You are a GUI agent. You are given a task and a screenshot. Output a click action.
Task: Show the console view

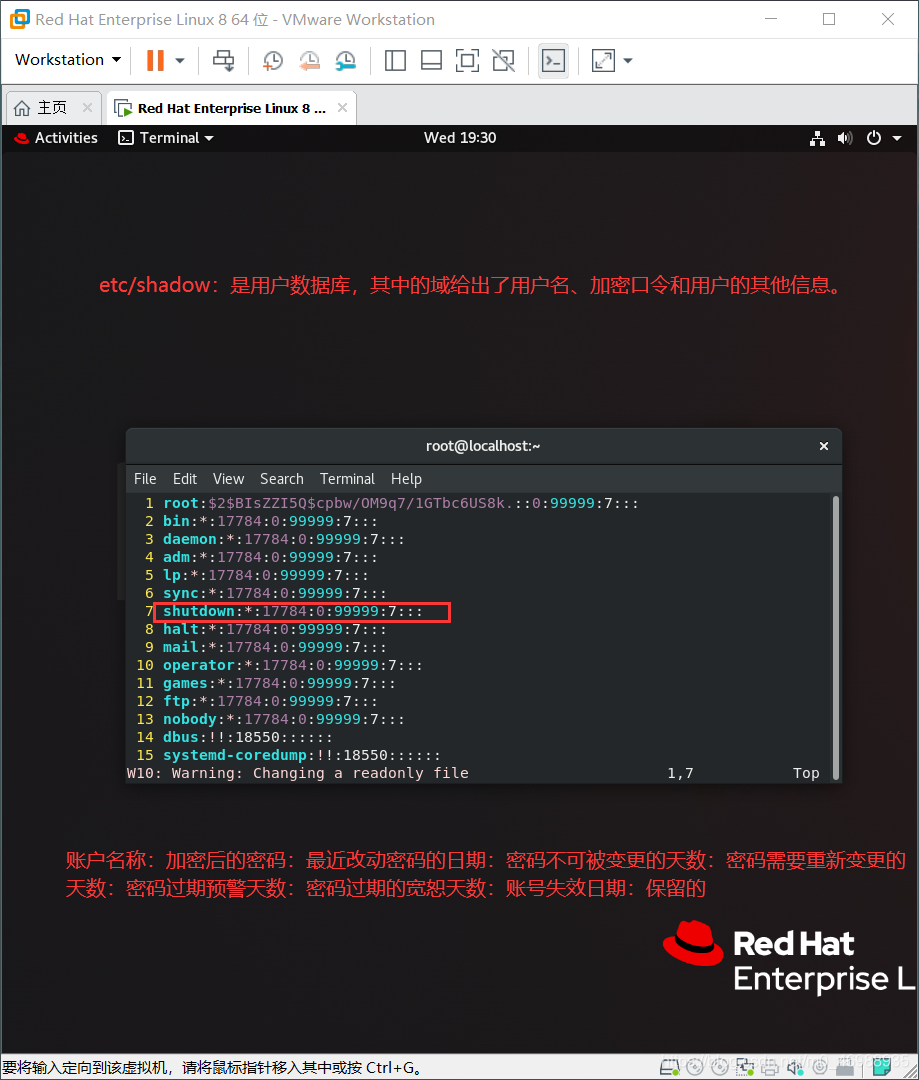coord(553,61)
